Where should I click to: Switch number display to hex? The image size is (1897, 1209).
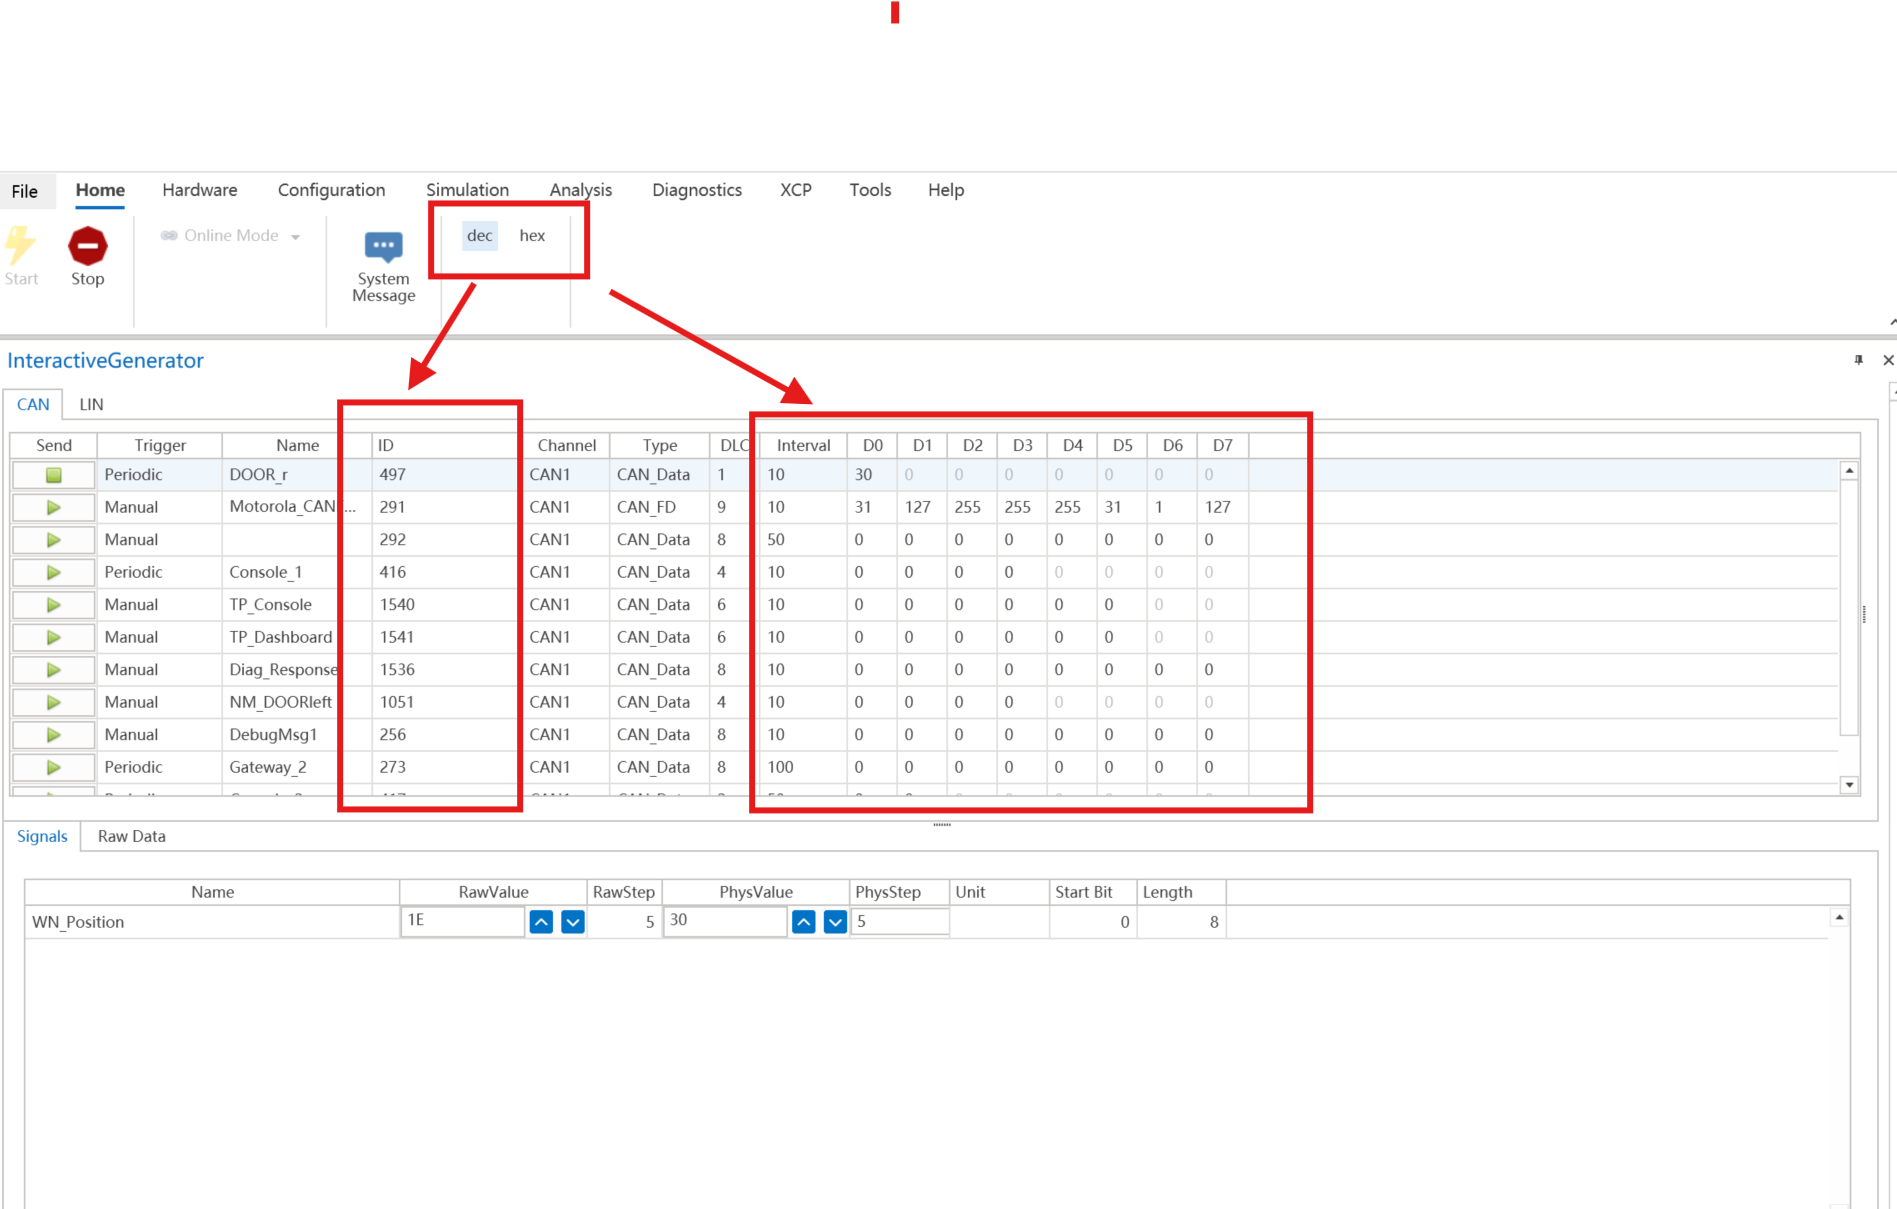[532, 236]
